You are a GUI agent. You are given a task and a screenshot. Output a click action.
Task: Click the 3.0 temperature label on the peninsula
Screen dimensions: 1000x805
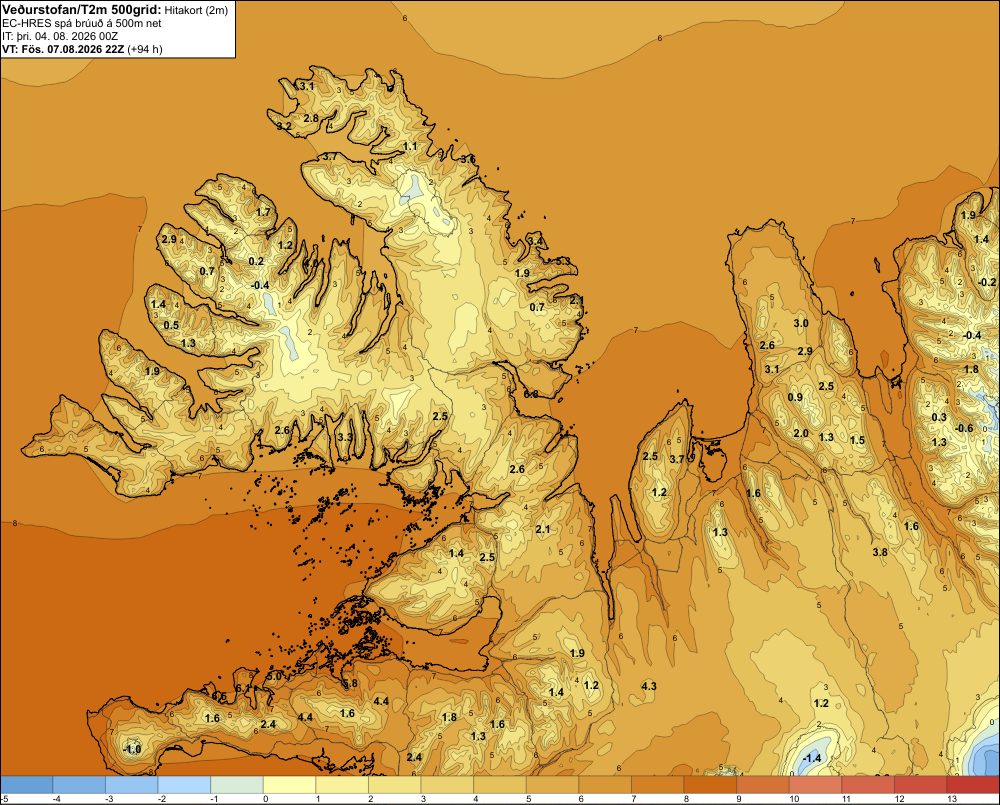pos(801,323)
